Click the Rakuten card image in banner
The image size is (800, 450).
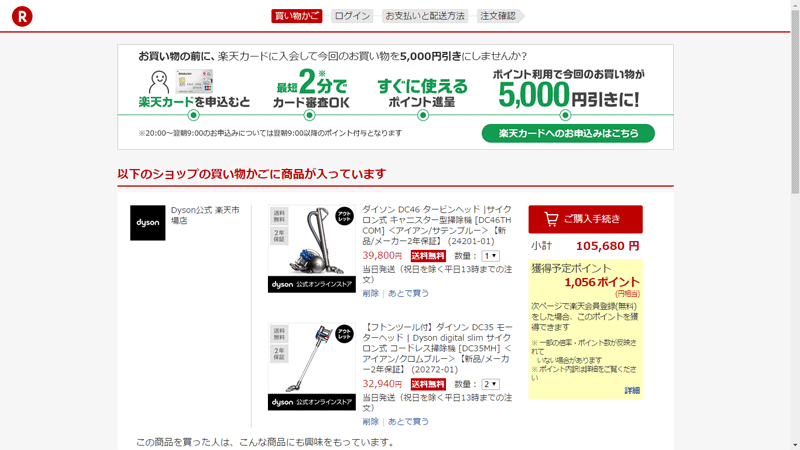point(194,82)
